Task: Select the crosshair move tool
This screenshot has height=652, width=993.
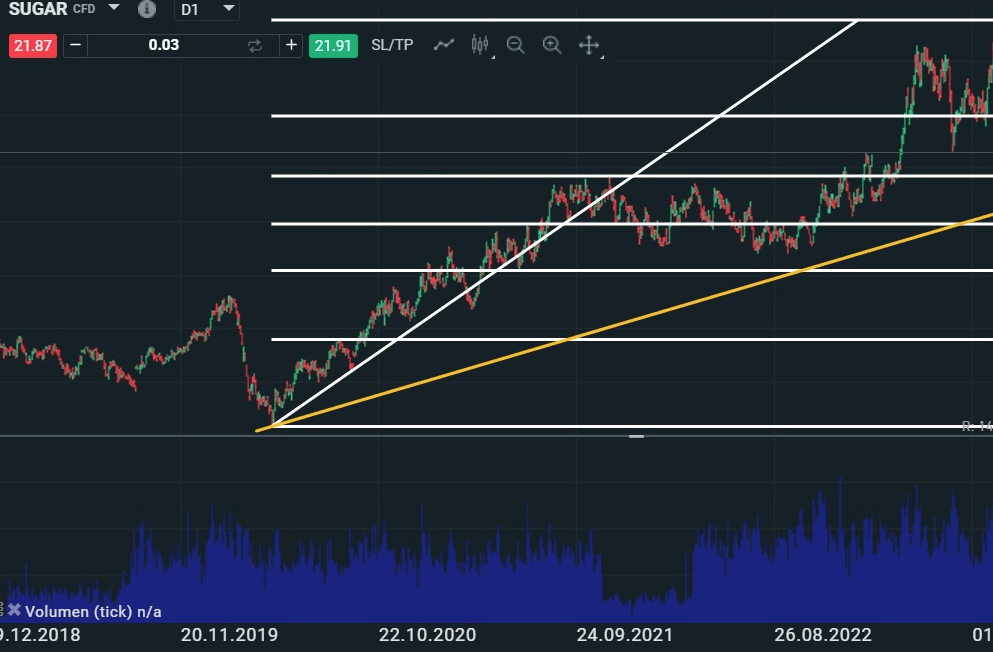Action: pyautogui.click(x=589, y=45)
